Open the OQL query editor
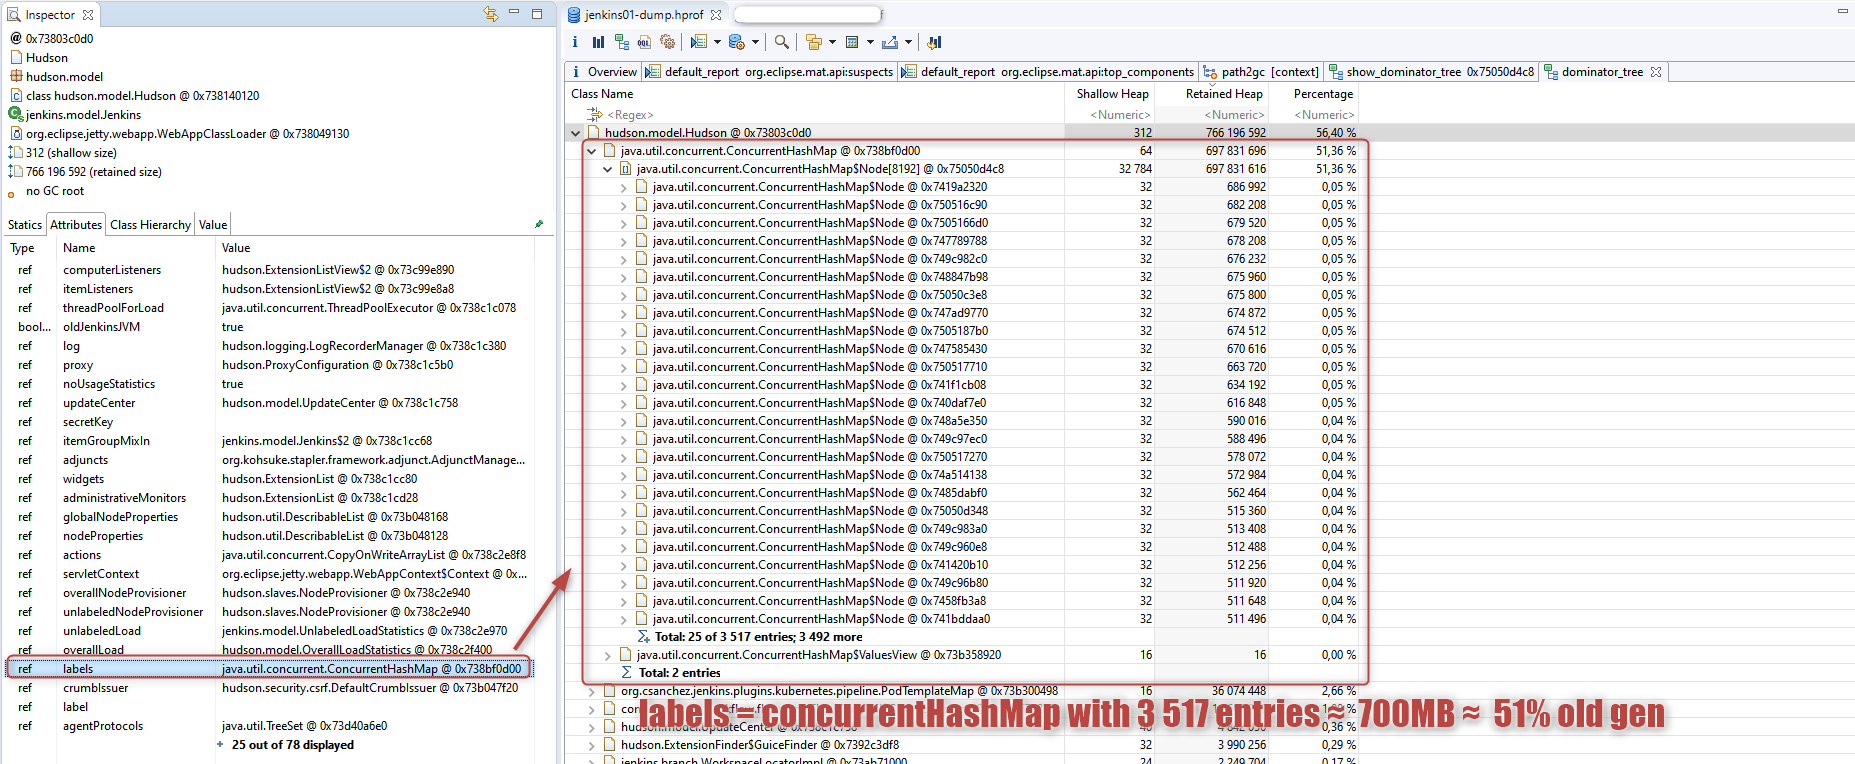 (x=644, y=42)
